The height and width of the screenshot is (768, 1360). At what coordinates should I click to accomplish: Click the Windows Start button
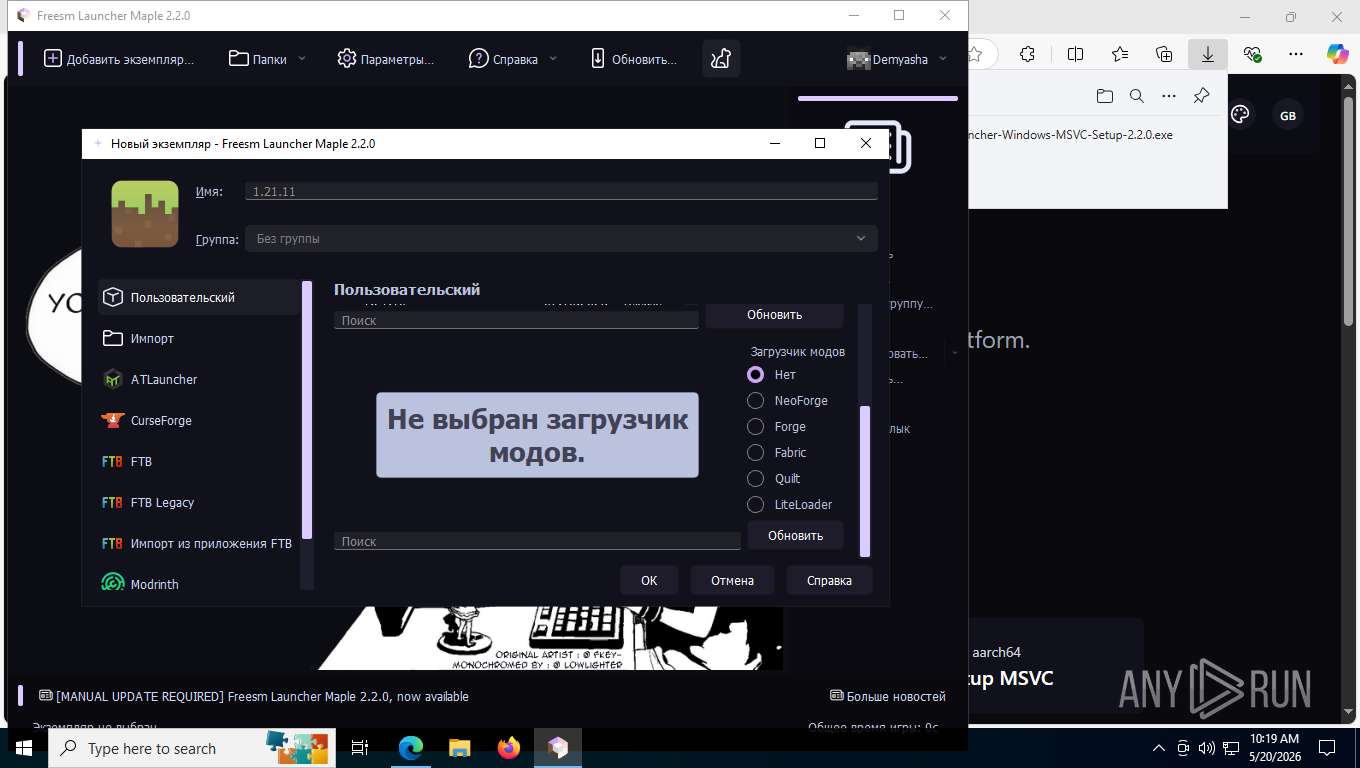click(24, 748)
